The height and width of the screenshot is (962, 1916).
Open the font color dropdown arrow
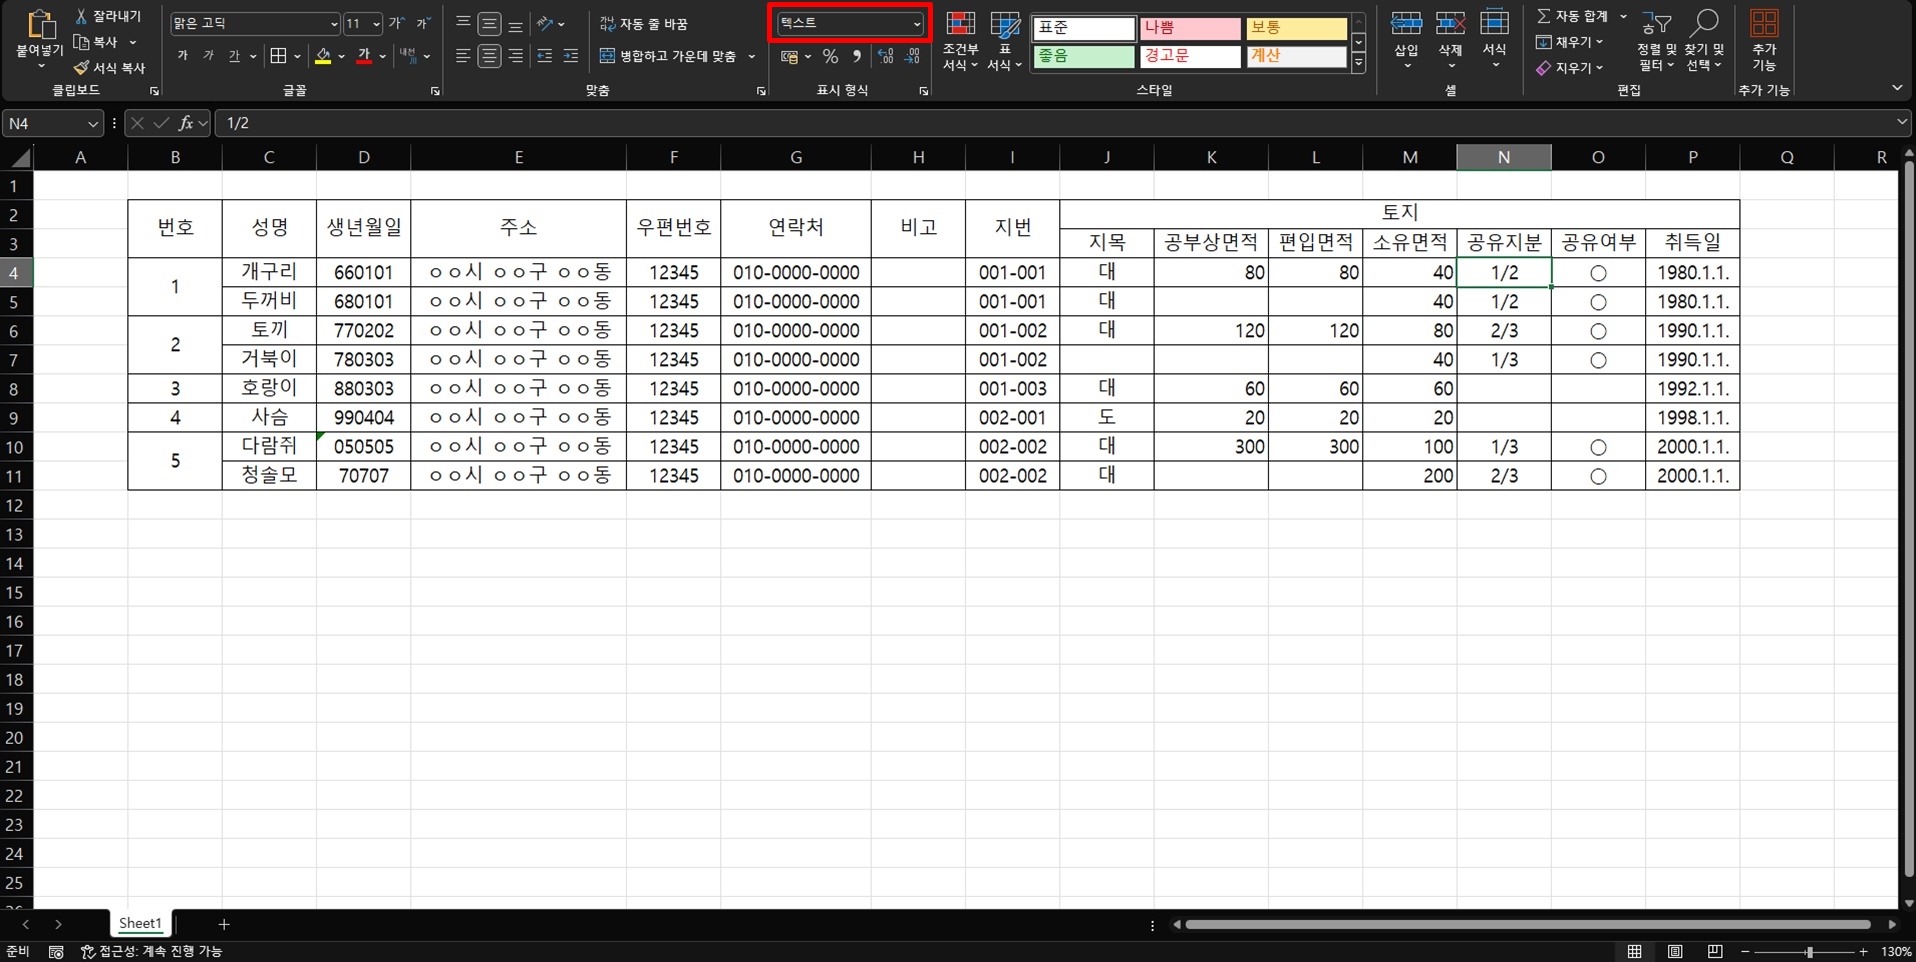coord(383,56)
